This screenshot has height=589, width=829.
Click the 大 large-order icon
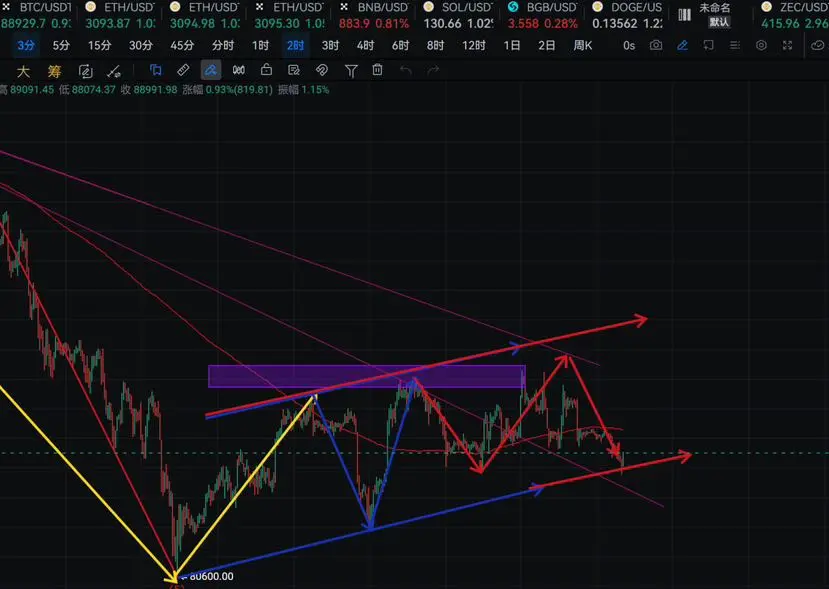pos(23,70)
